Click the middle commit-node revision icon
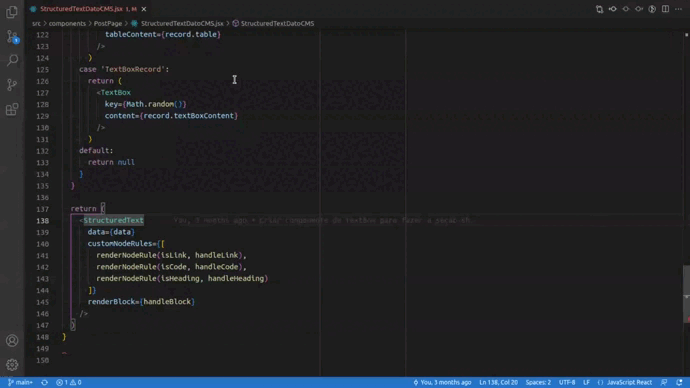 626,9
